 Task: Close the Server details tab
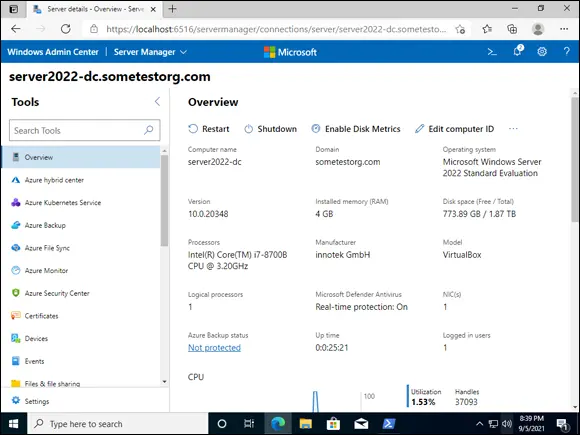pos(153,9)
